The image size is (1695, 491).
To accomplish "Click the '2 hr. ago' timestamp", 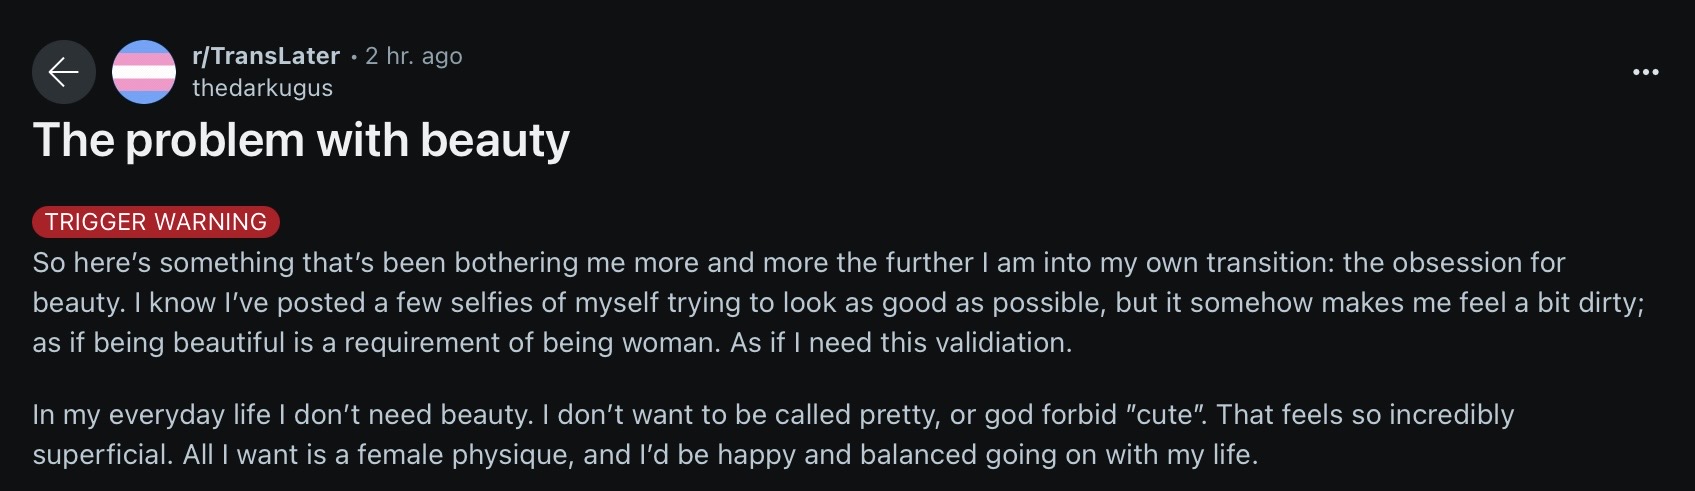I will point(414,56).
